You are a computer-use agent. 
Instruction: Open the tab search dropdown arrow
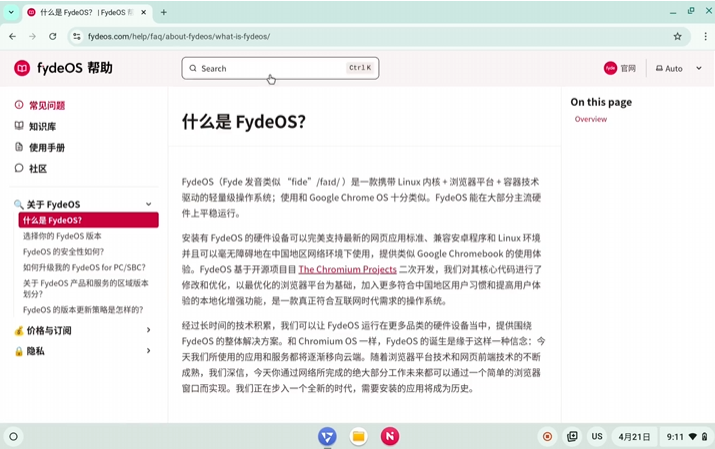tap(11, 12)
